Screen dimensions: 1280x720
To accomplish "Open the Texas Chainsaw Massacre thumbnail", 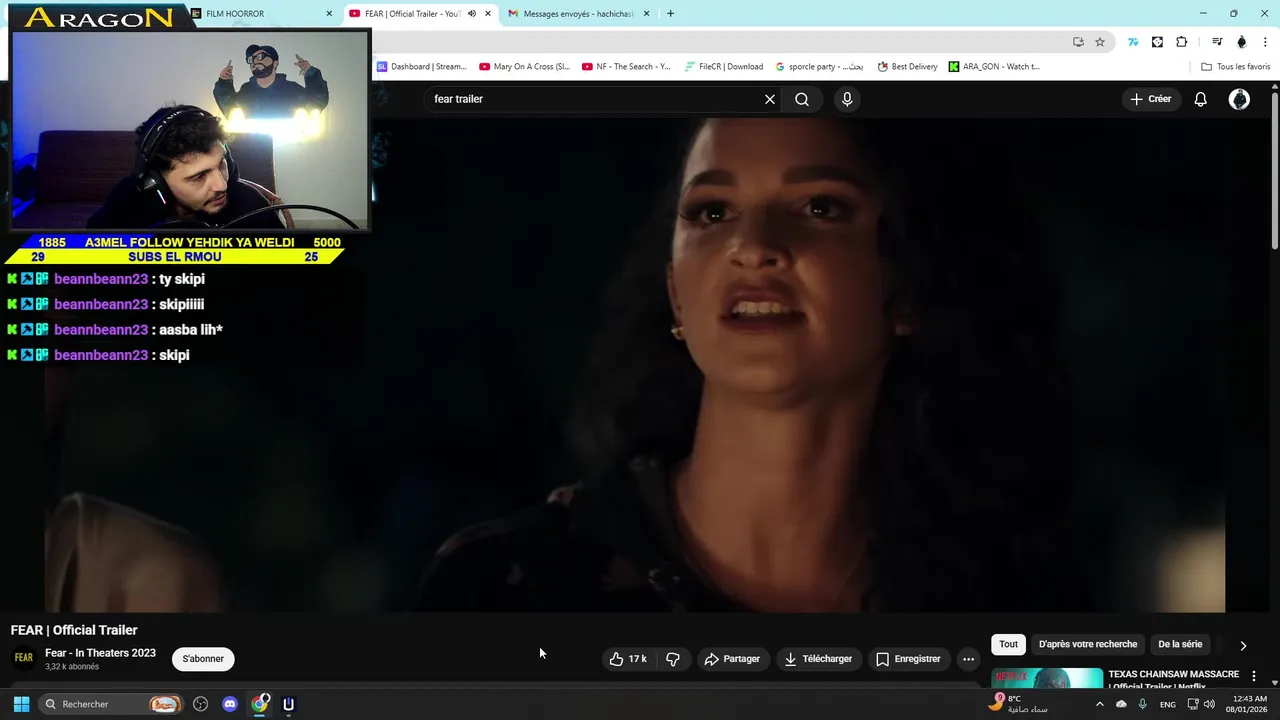I will pos(1047,678).
